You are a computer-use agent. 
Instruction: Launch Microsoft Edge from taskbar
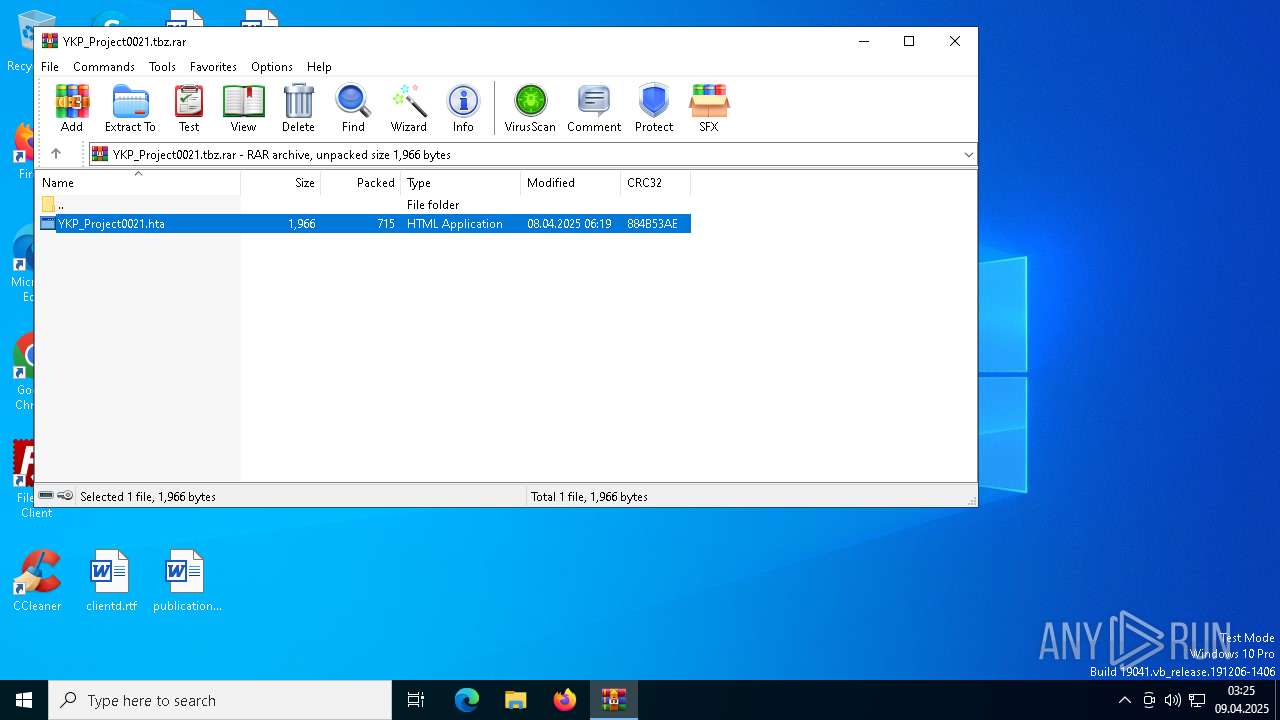click(x=467, y=700)
